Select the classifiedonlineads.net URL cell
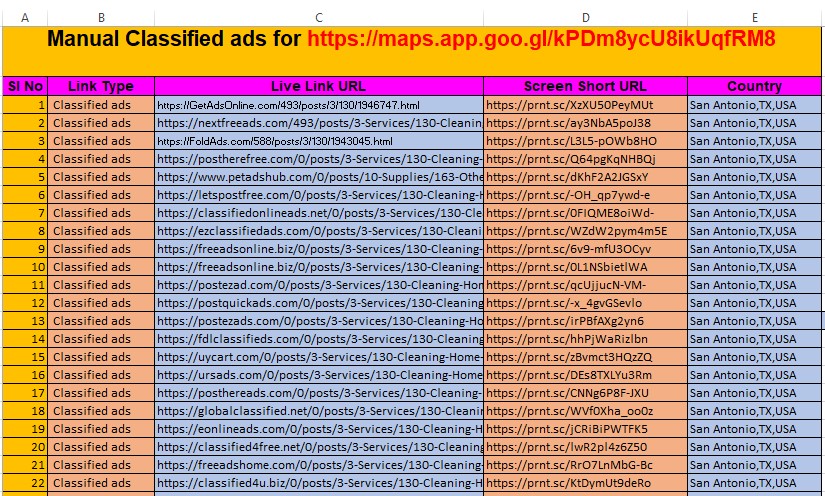 tap(319, 213)
